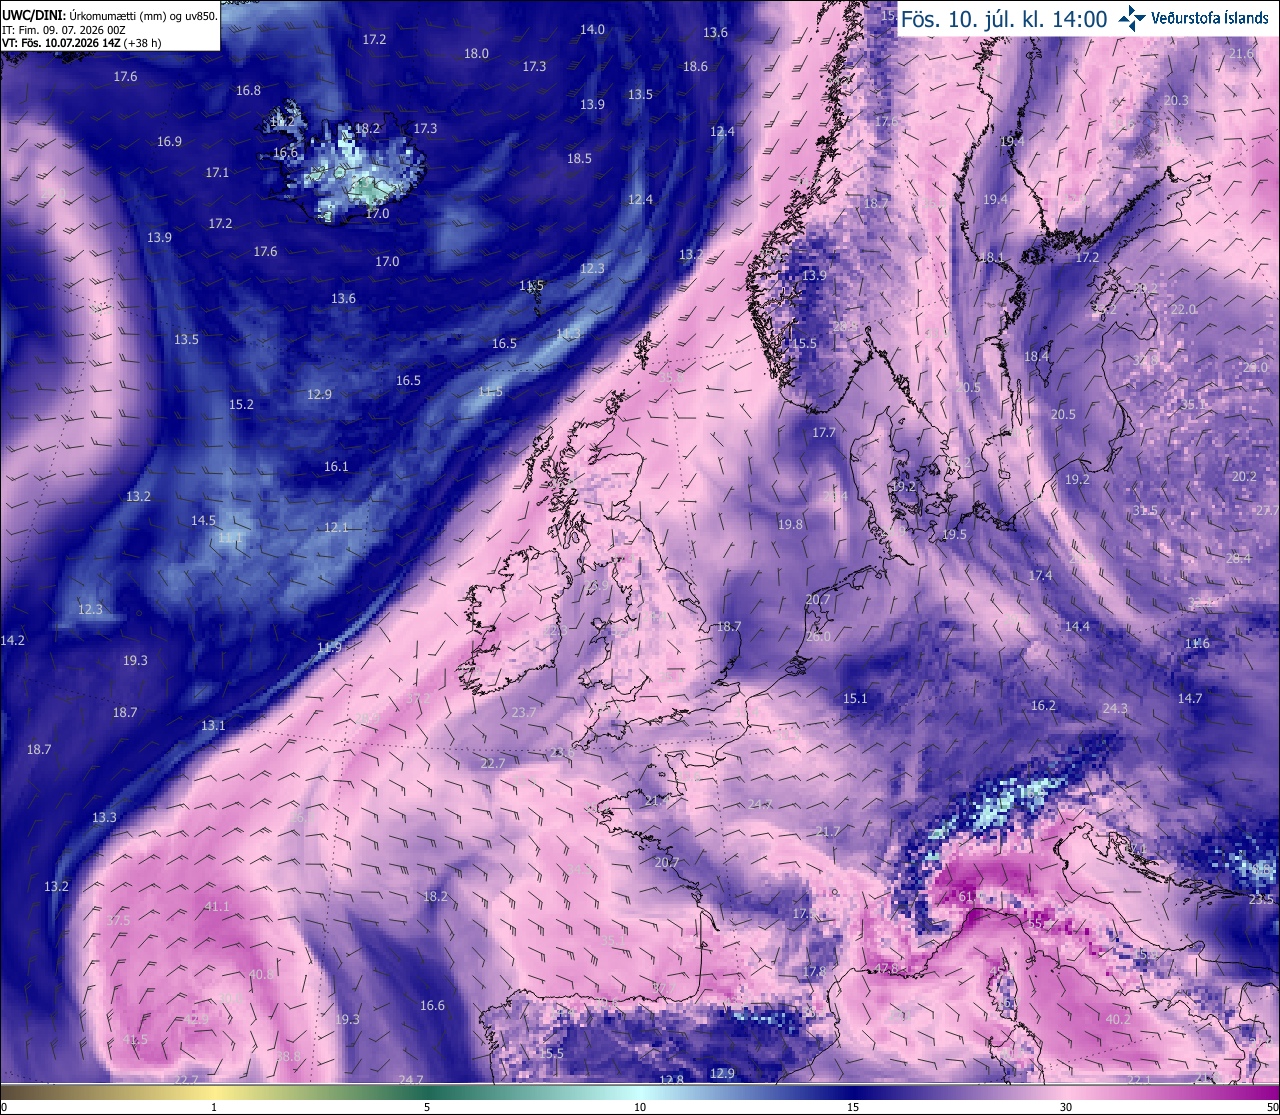Click the Veðurstofa Íslands logo icon

(x=1132, y=18)
